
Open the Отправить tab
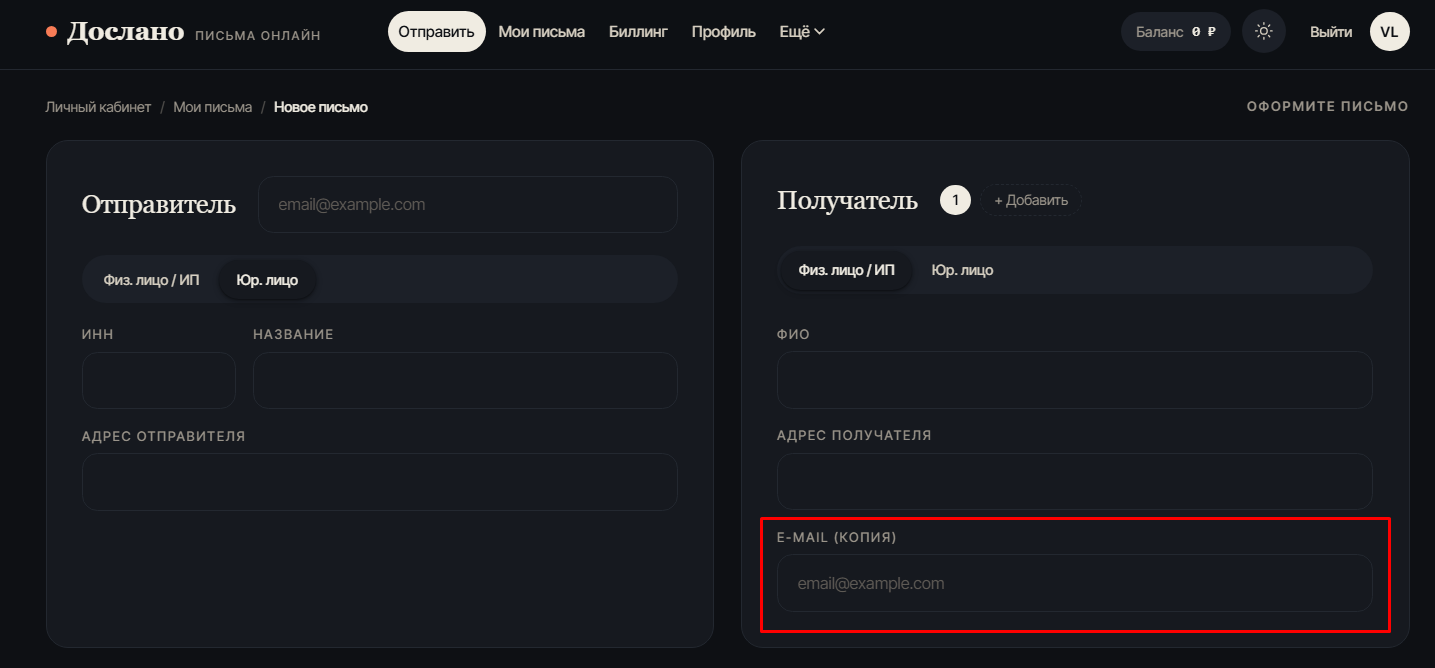click(436, 32)
